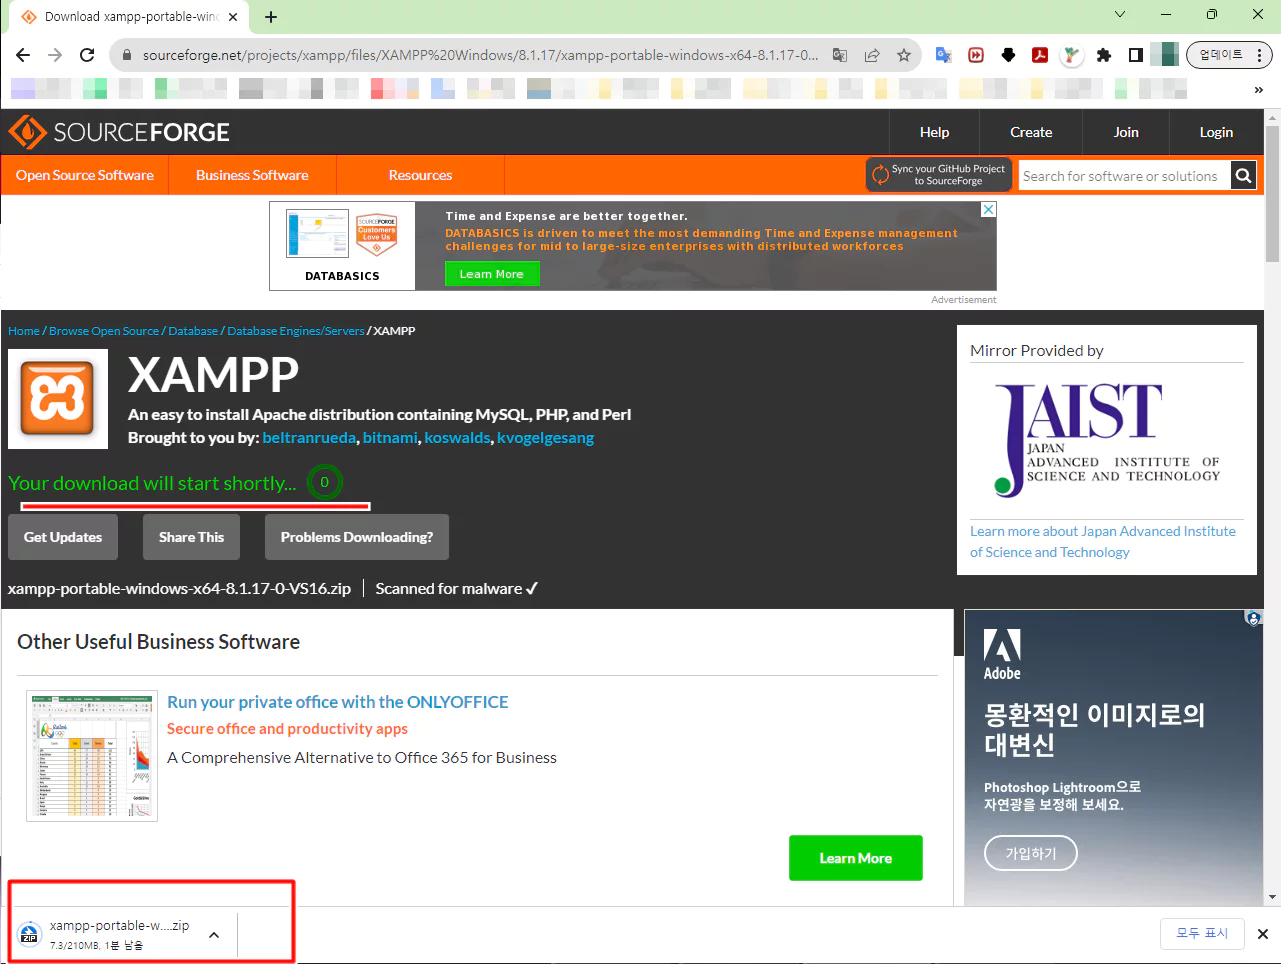The width and height of the screenshot is (1281, 964).
Task: View site security lock information
Action: [x=126, y=55]
